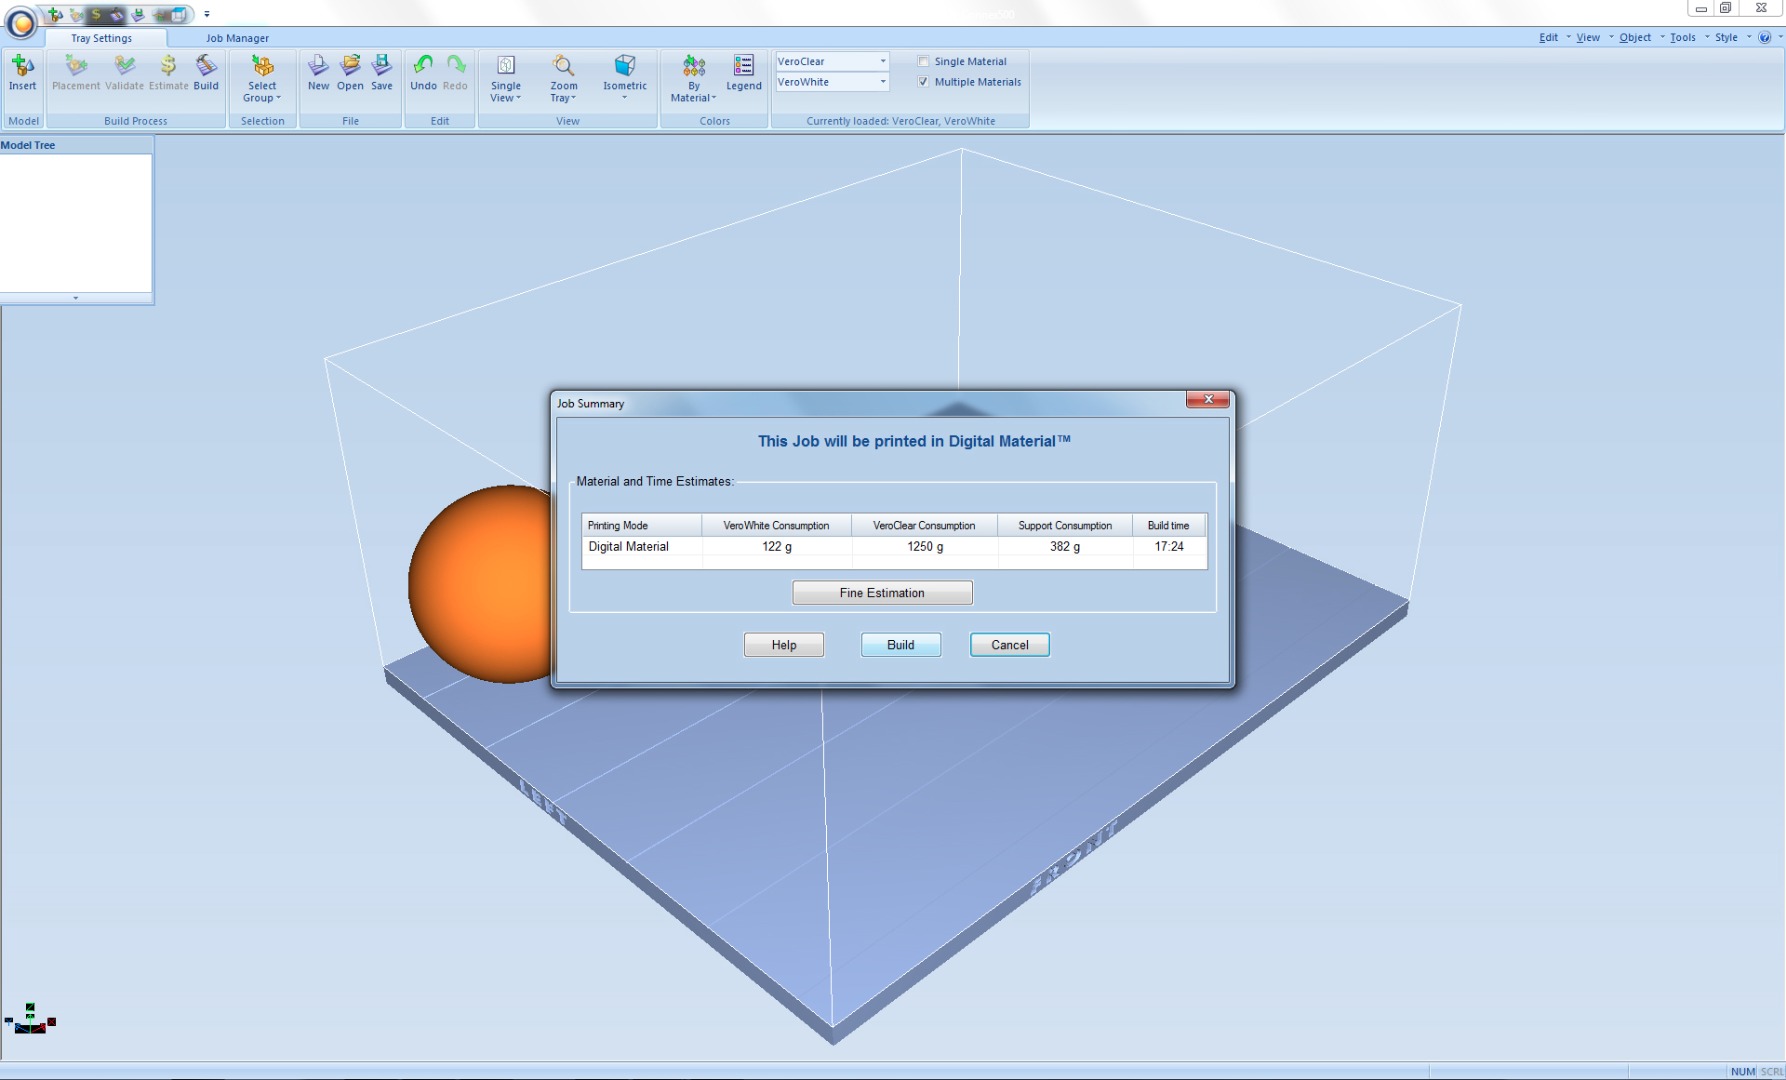Click the quick access Estimate dollar icon
The image size is (1786, 1080).
[x=96, y=15]
